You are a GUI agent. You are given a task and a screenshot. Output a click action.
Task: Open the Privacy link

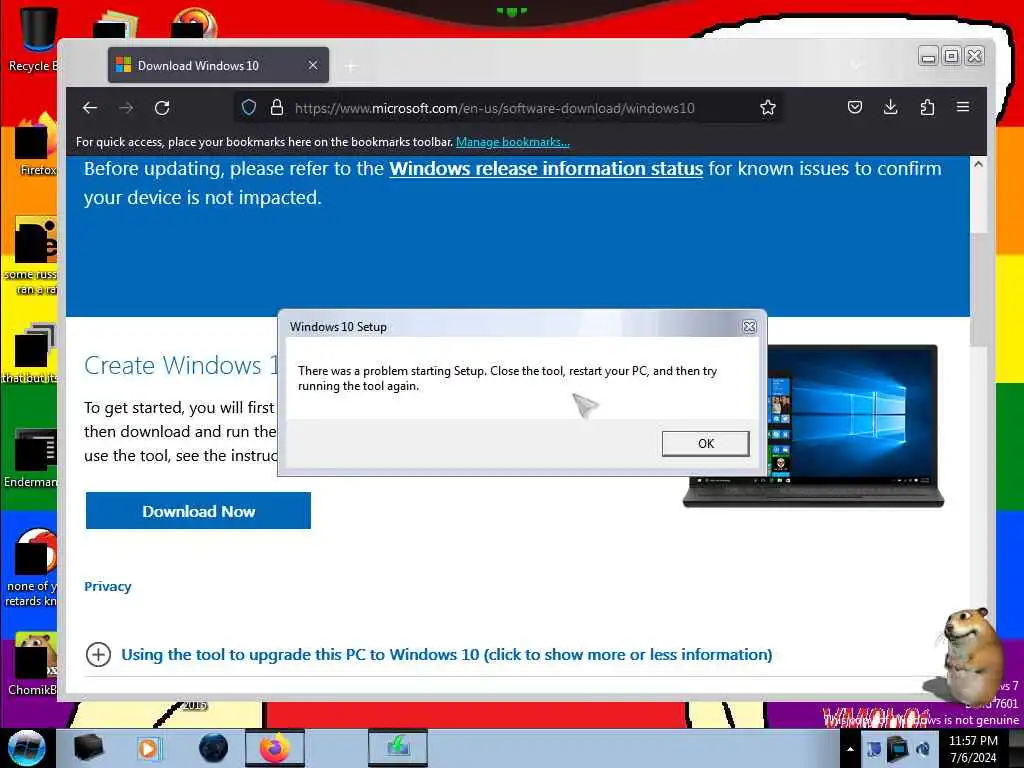coord(108,586)
